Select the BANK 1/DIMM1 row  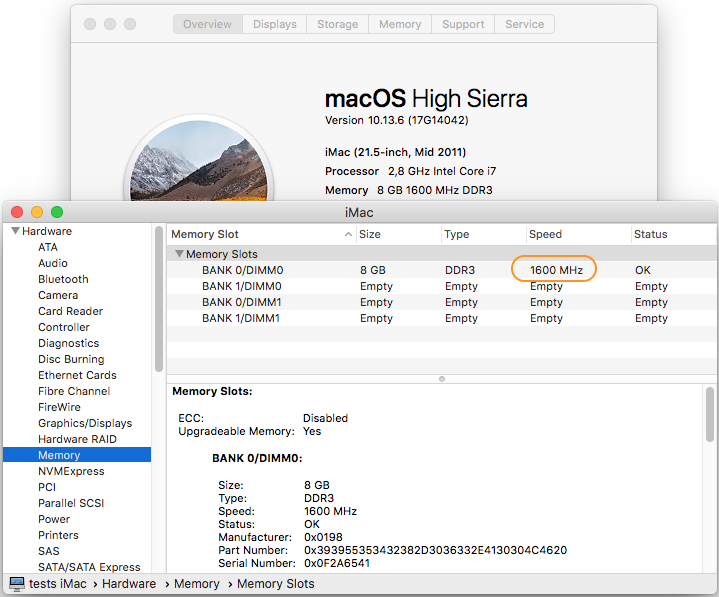tap(442, 318)
